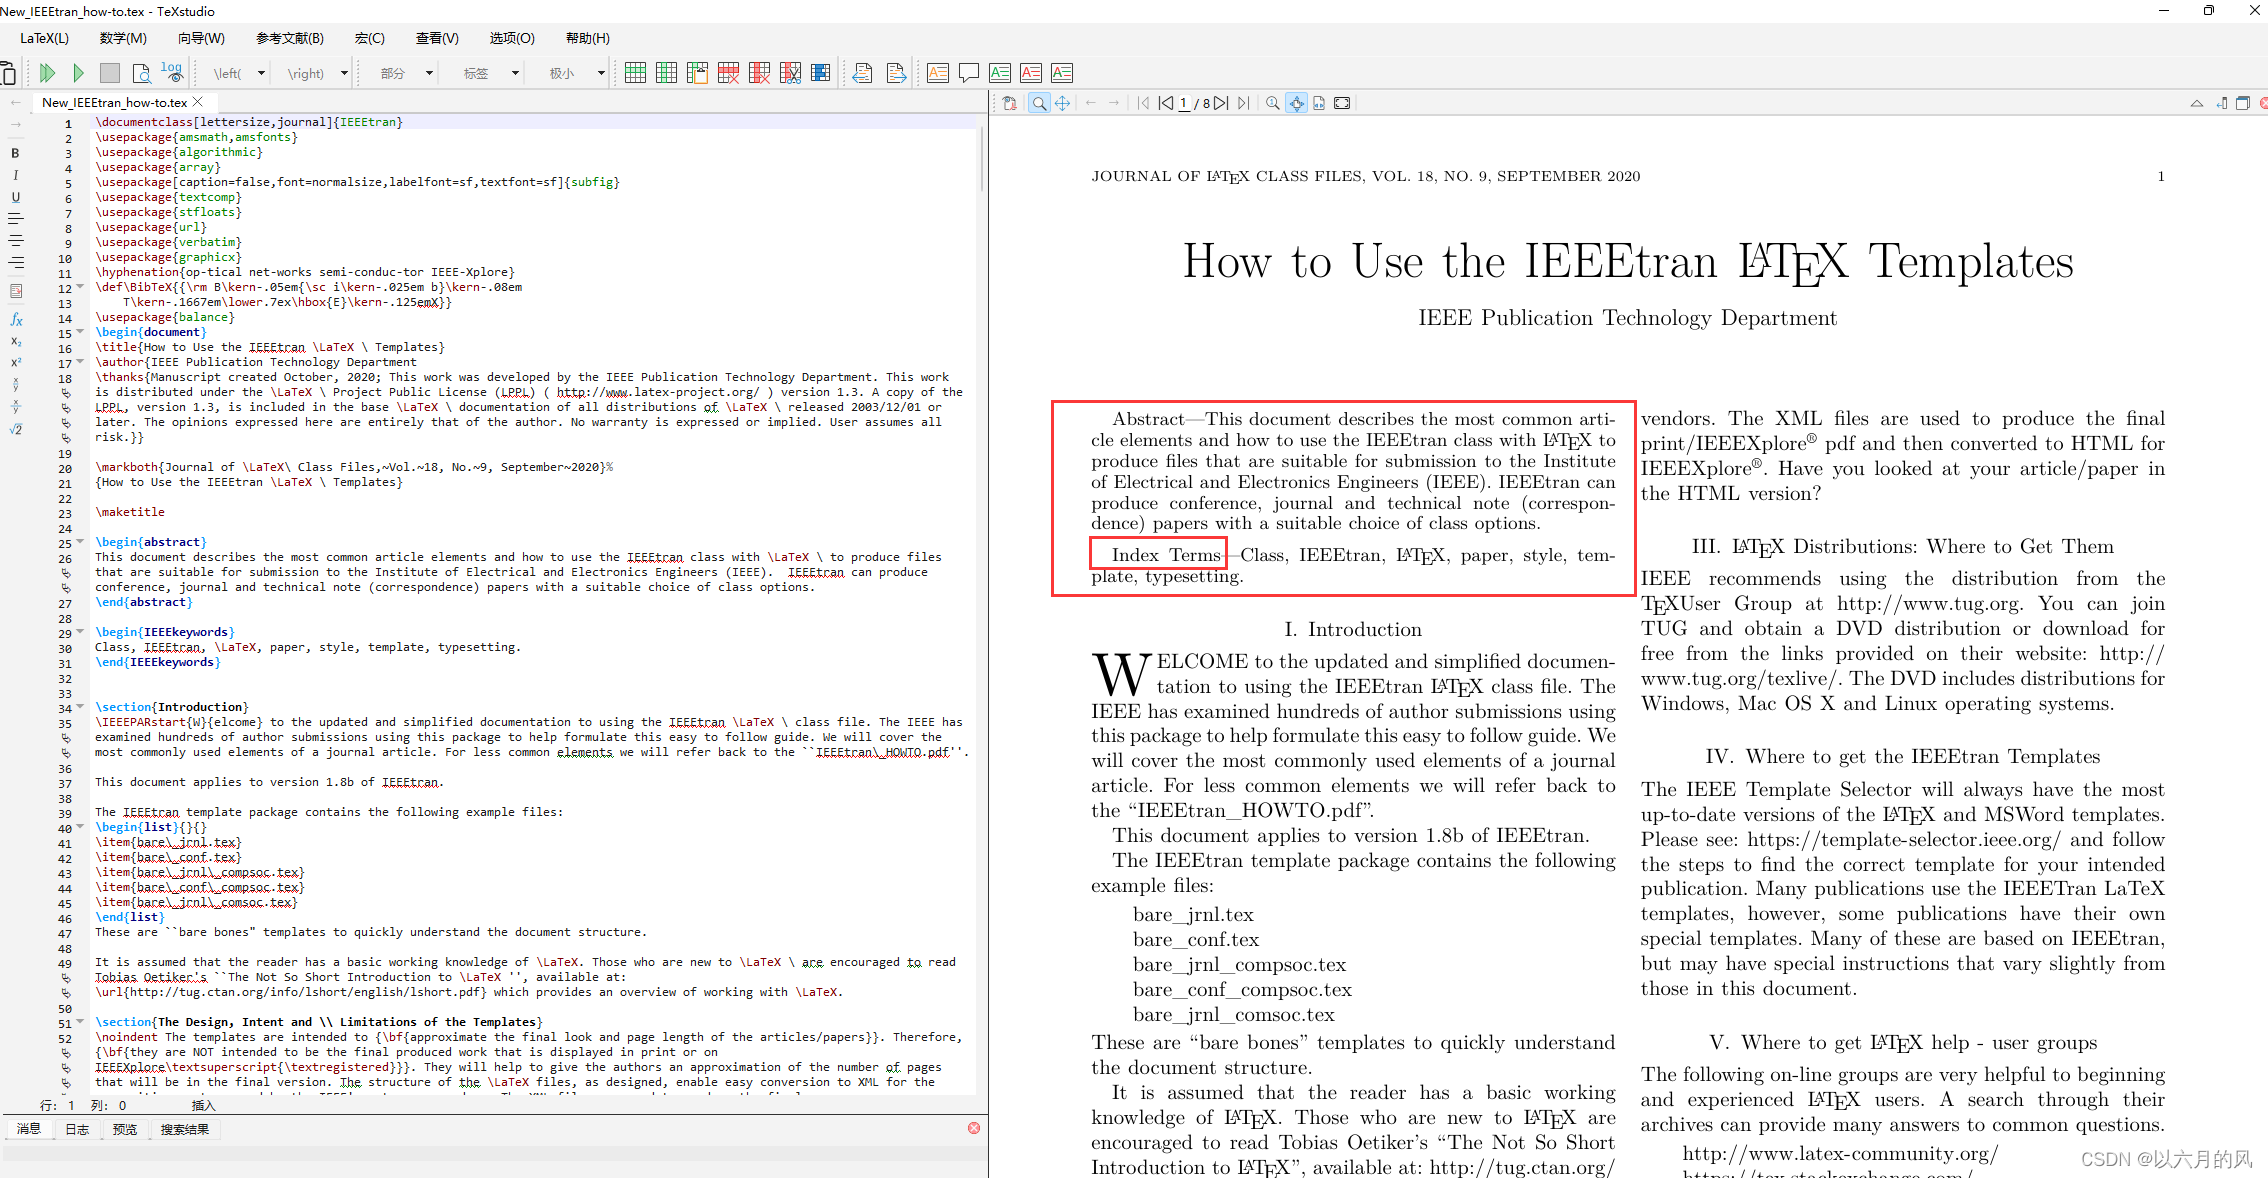
Task: Click the single green Compile arrow
Action: pyautogui.click(x=78, y=73)
